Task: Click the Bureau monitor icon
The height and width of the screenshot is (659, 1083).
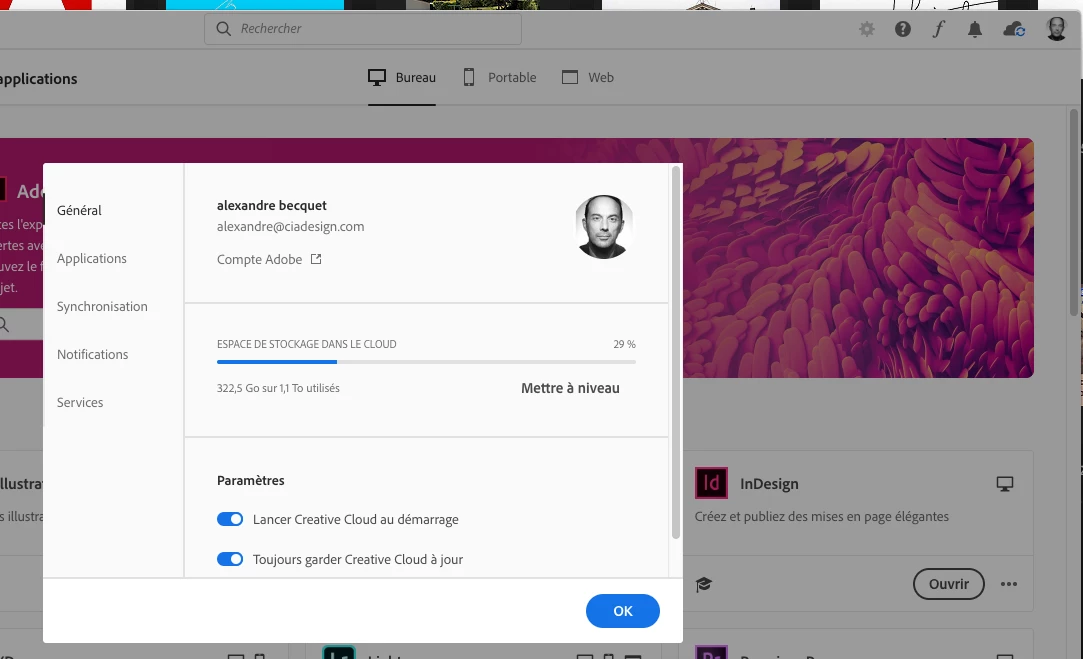Action: pyautogui.click(x=376, y=77)
